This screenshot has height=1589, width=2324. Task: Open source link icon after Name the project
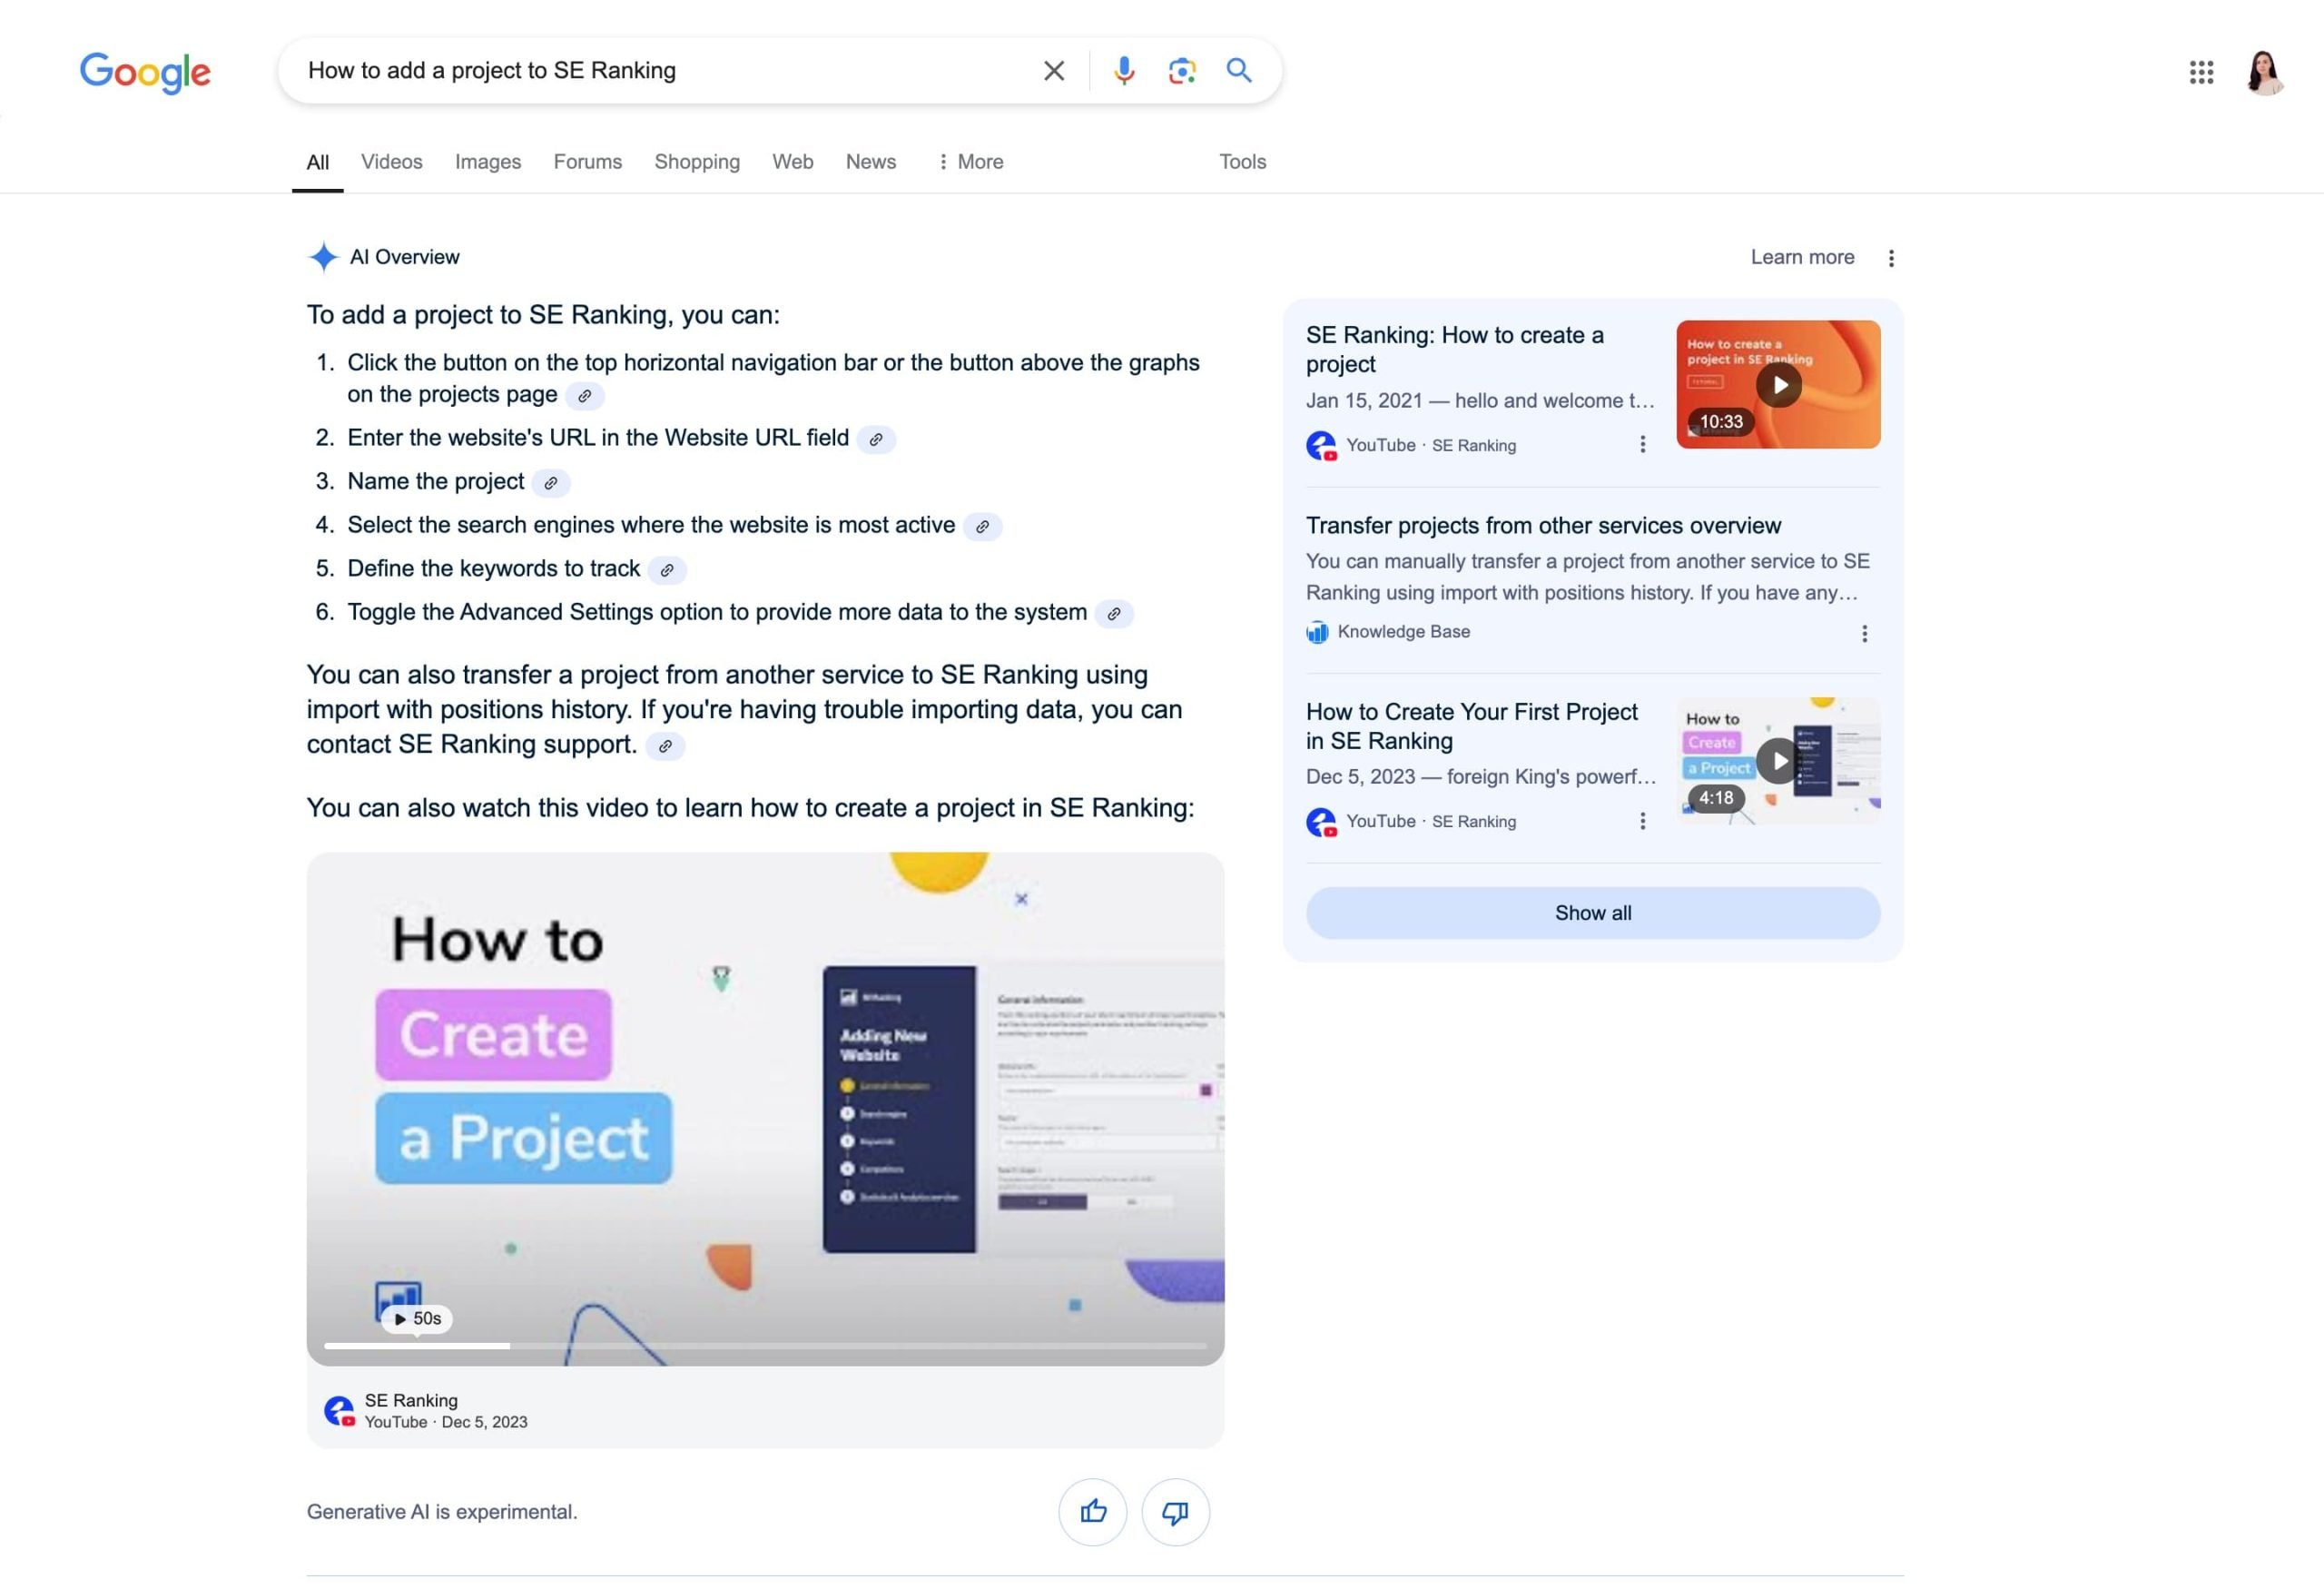(551, 483)
